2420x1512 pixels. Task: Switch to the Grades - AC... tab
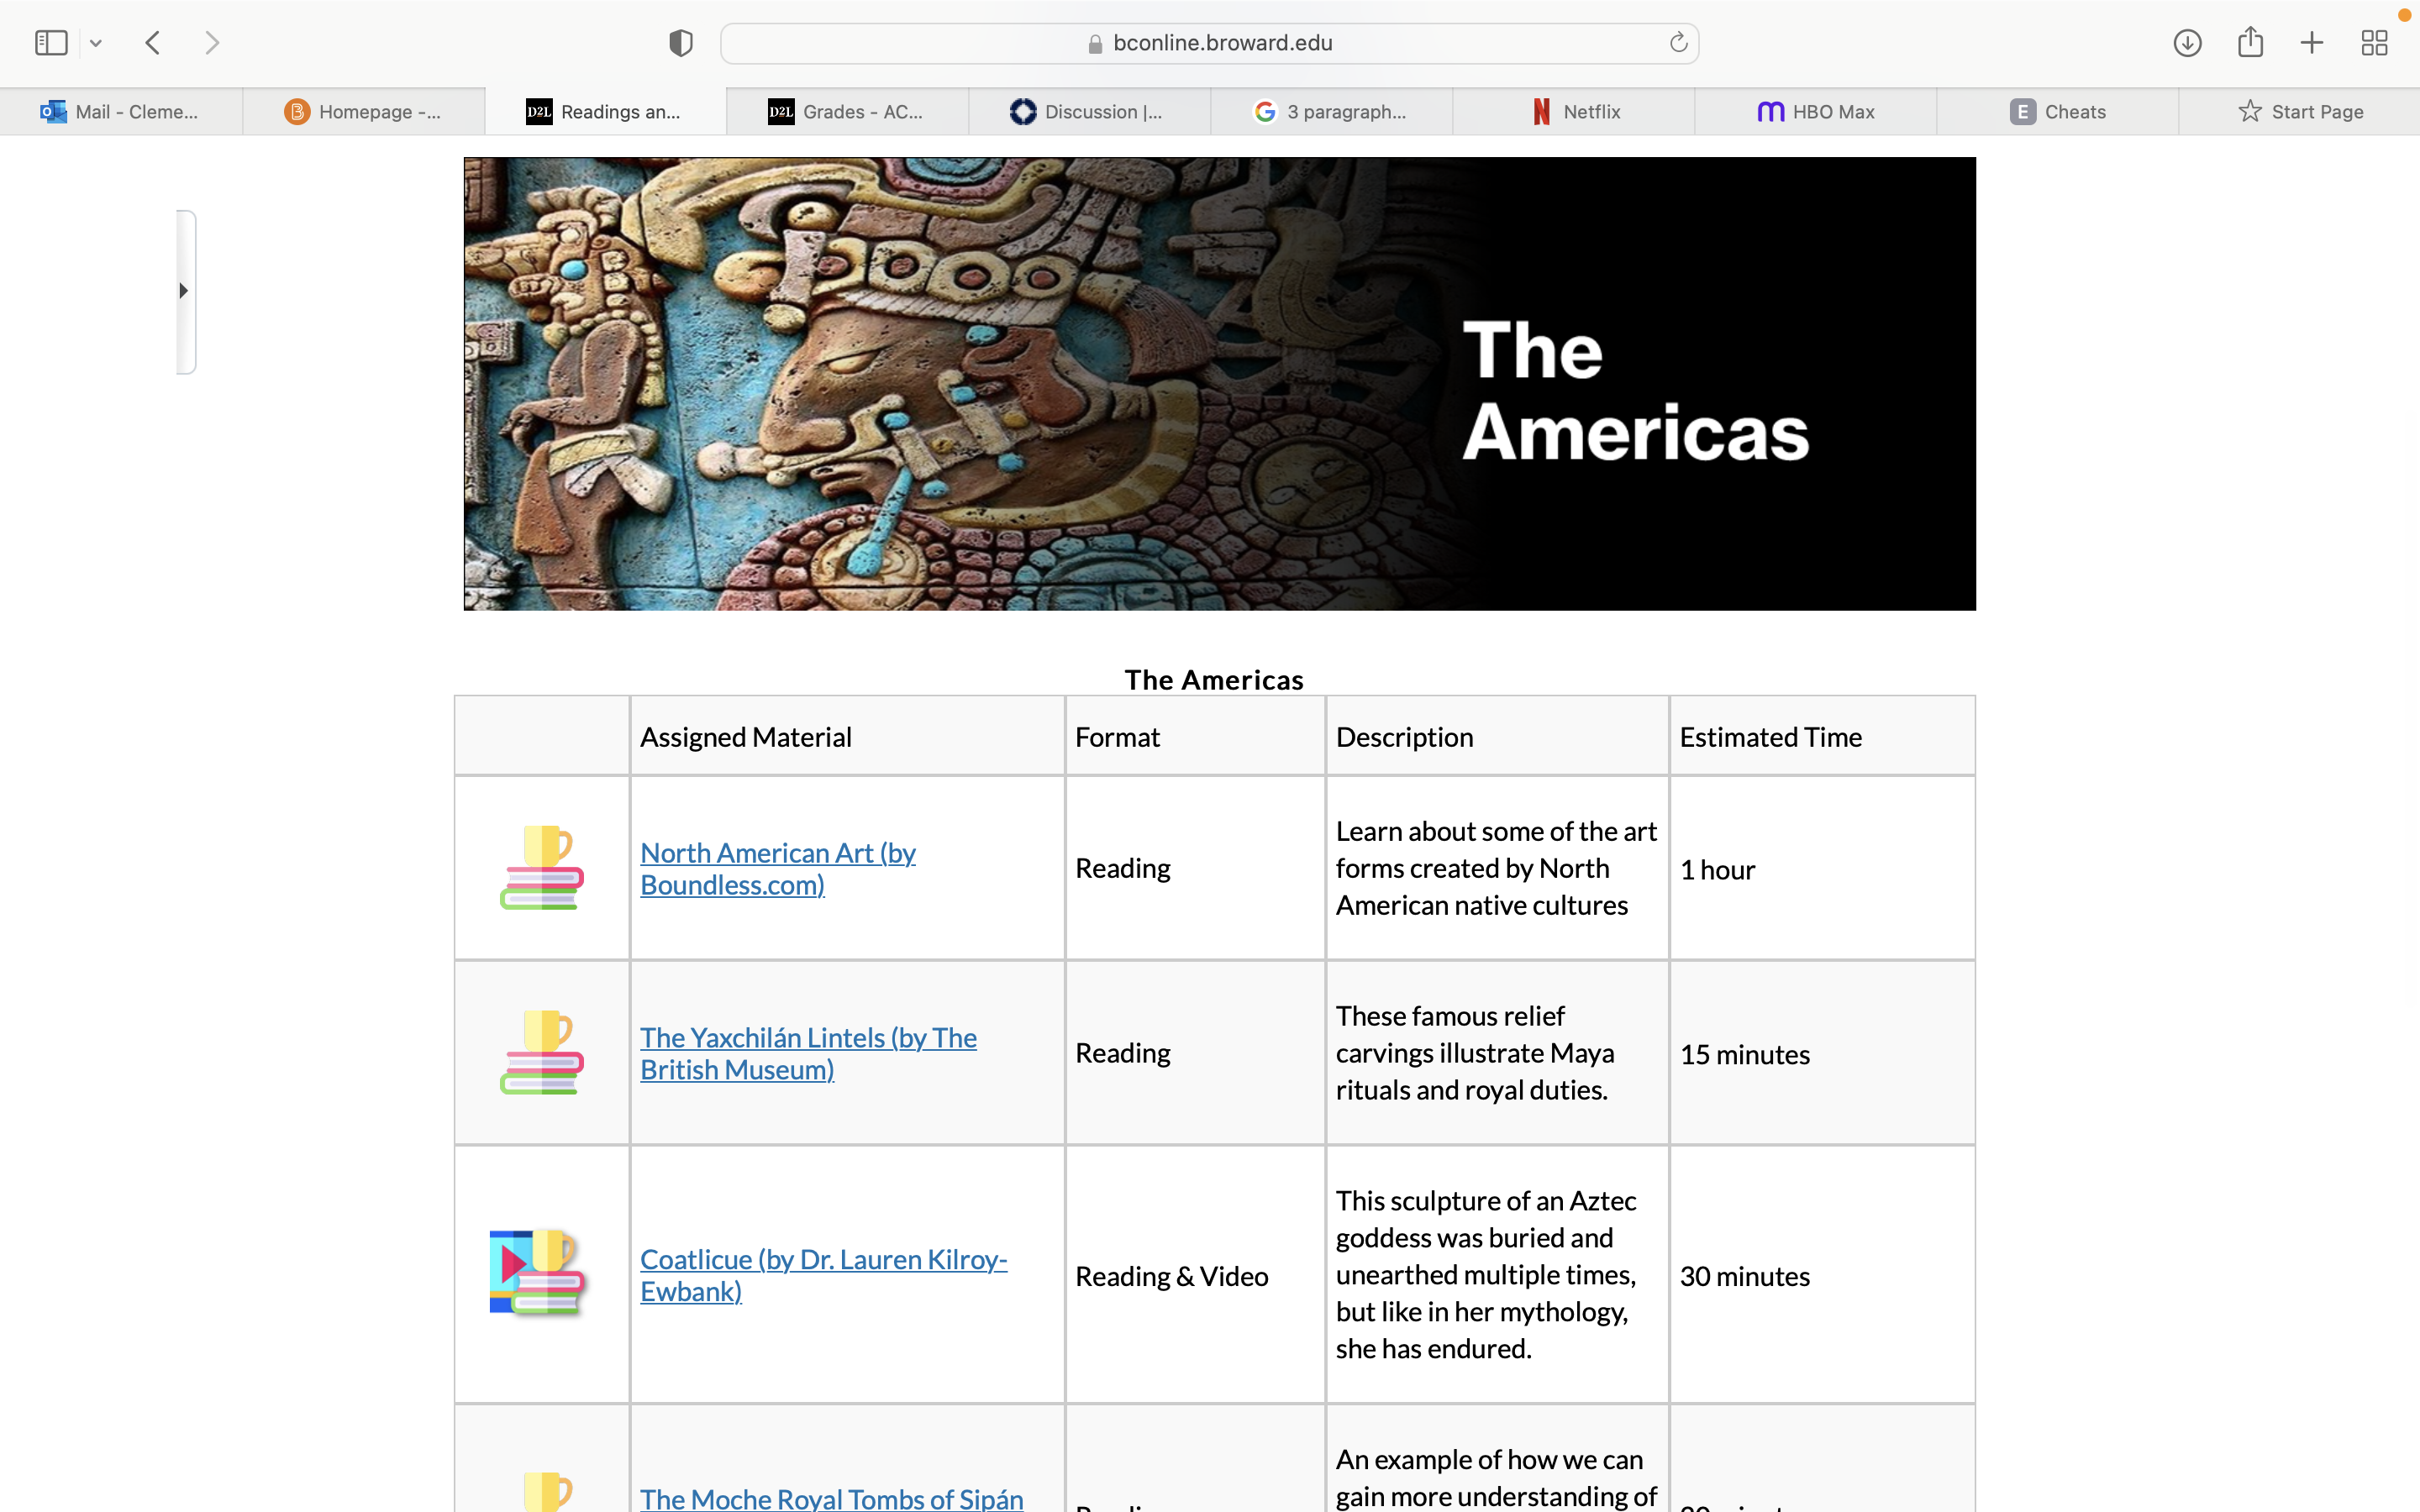(x=847, y=112)
